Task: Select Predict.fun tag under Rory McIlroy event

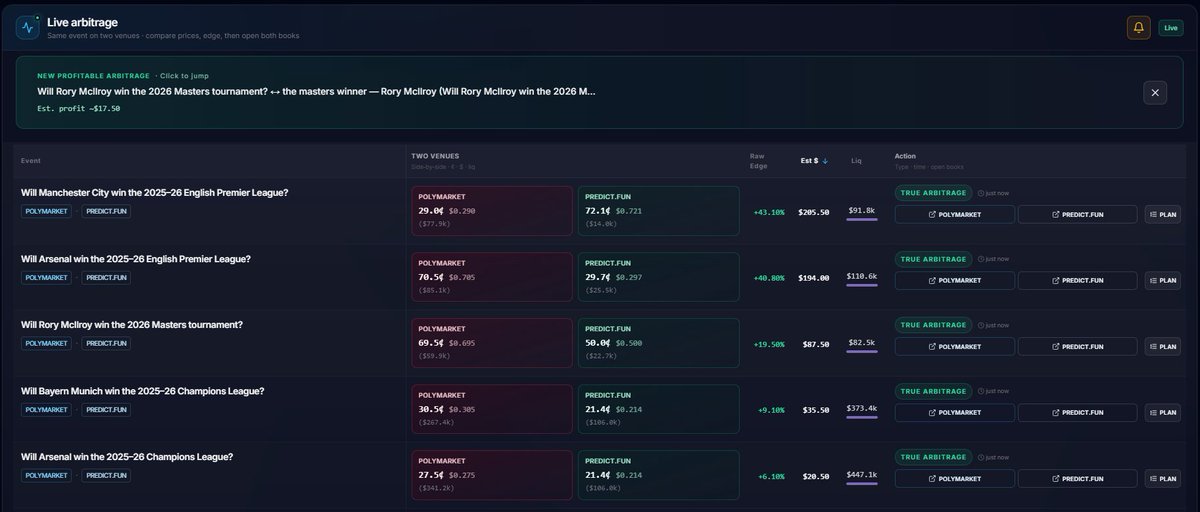Action: pyautogui.click(x=106, y=344)
